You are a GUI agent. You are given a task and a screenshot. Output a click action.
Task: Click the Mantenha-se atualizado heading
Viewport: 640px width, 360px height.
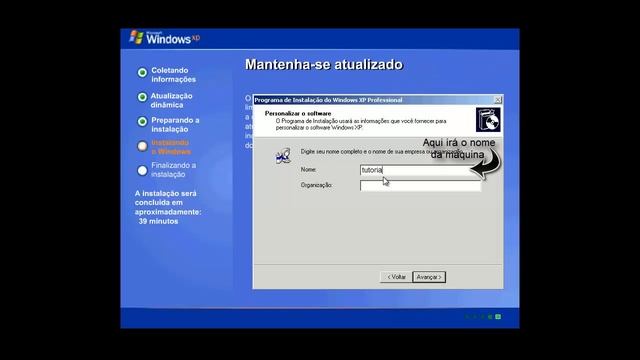click(x=324, y=64)
